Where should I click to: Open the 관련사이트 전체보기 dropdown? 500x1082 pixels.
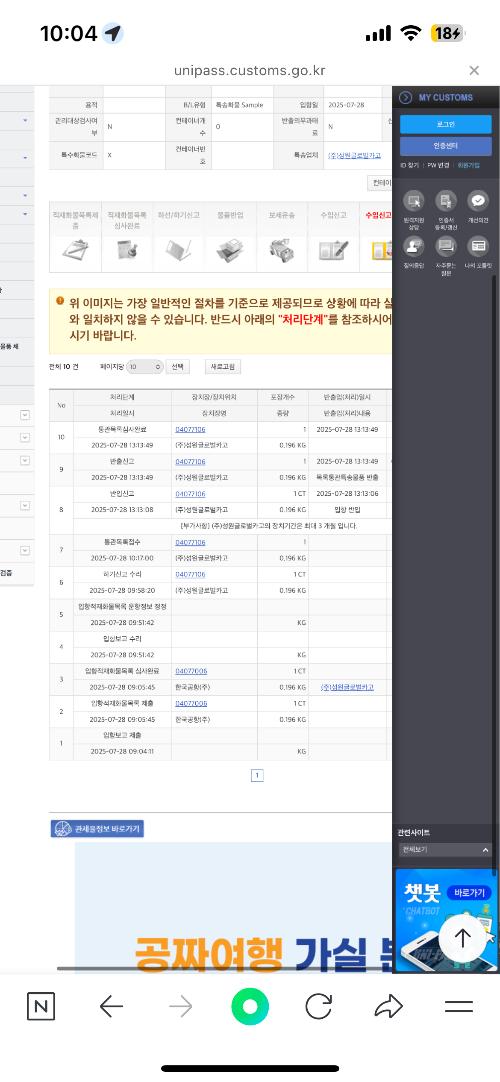(446, 850)
